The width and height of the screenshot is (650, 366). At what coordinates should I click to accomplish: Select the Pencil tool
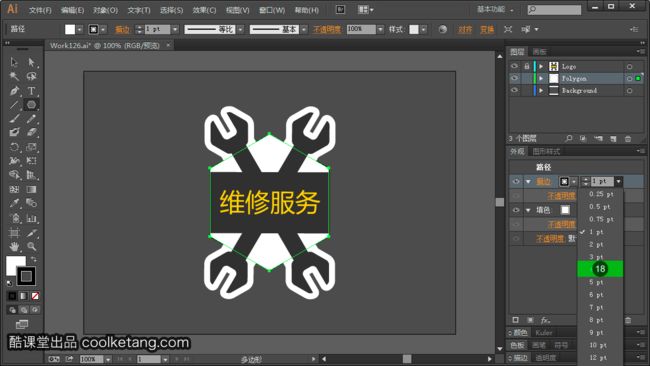pos(32,119)
